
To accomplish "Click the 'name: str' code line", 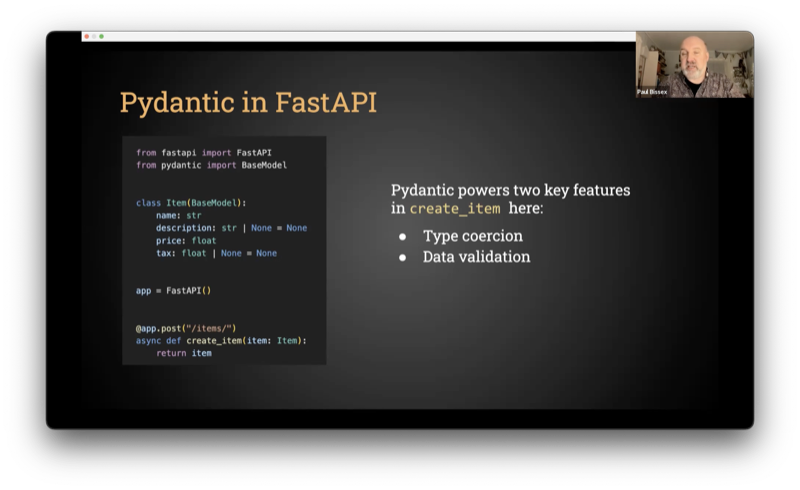I will pyautogui.click(x=179, y=215).
